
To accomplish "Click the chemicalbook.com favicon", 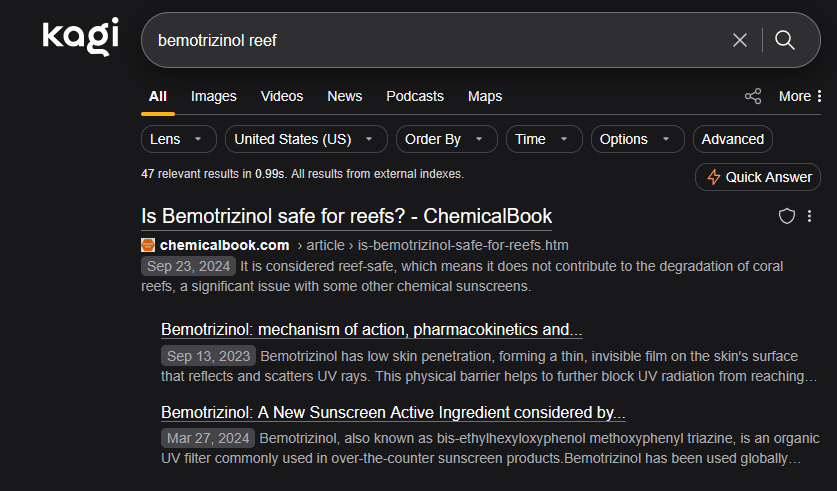I will [148, 245].
